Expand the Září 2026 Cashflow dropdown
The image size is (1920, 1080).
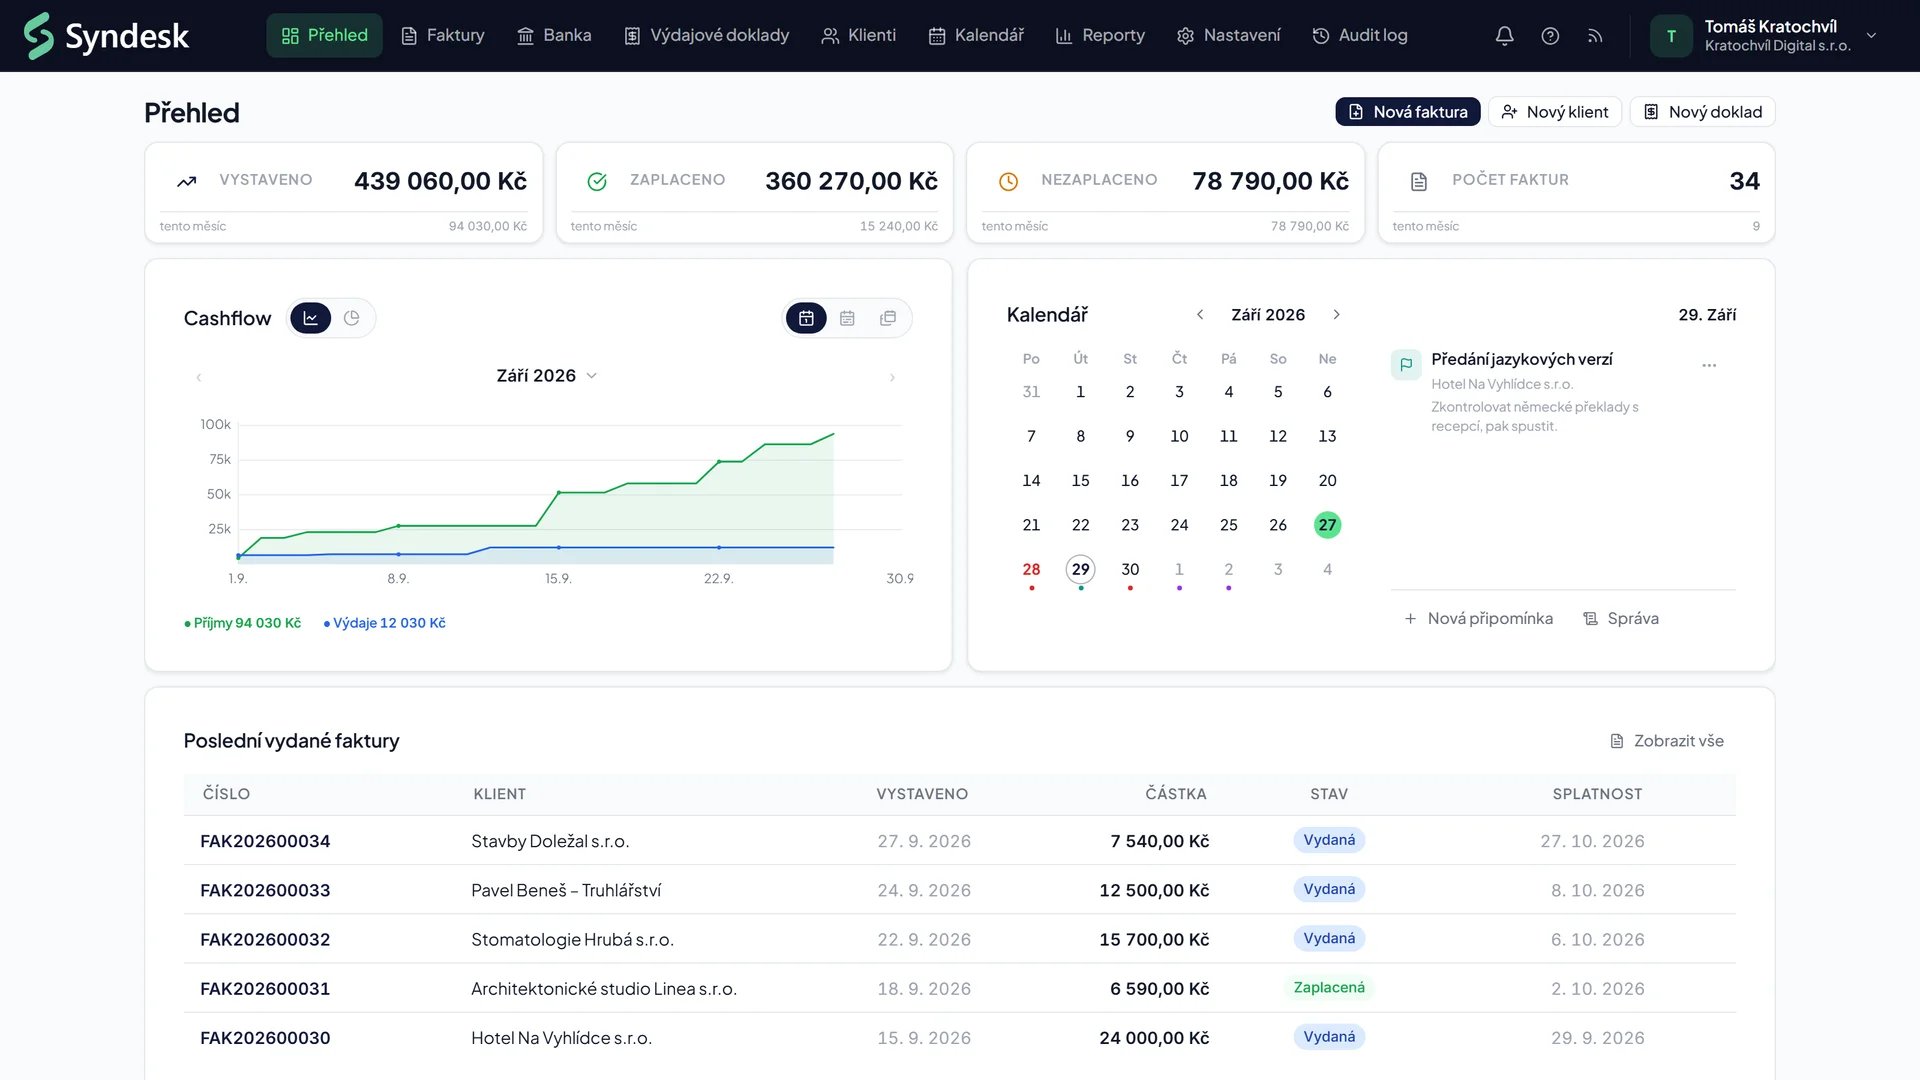(547, 375)
